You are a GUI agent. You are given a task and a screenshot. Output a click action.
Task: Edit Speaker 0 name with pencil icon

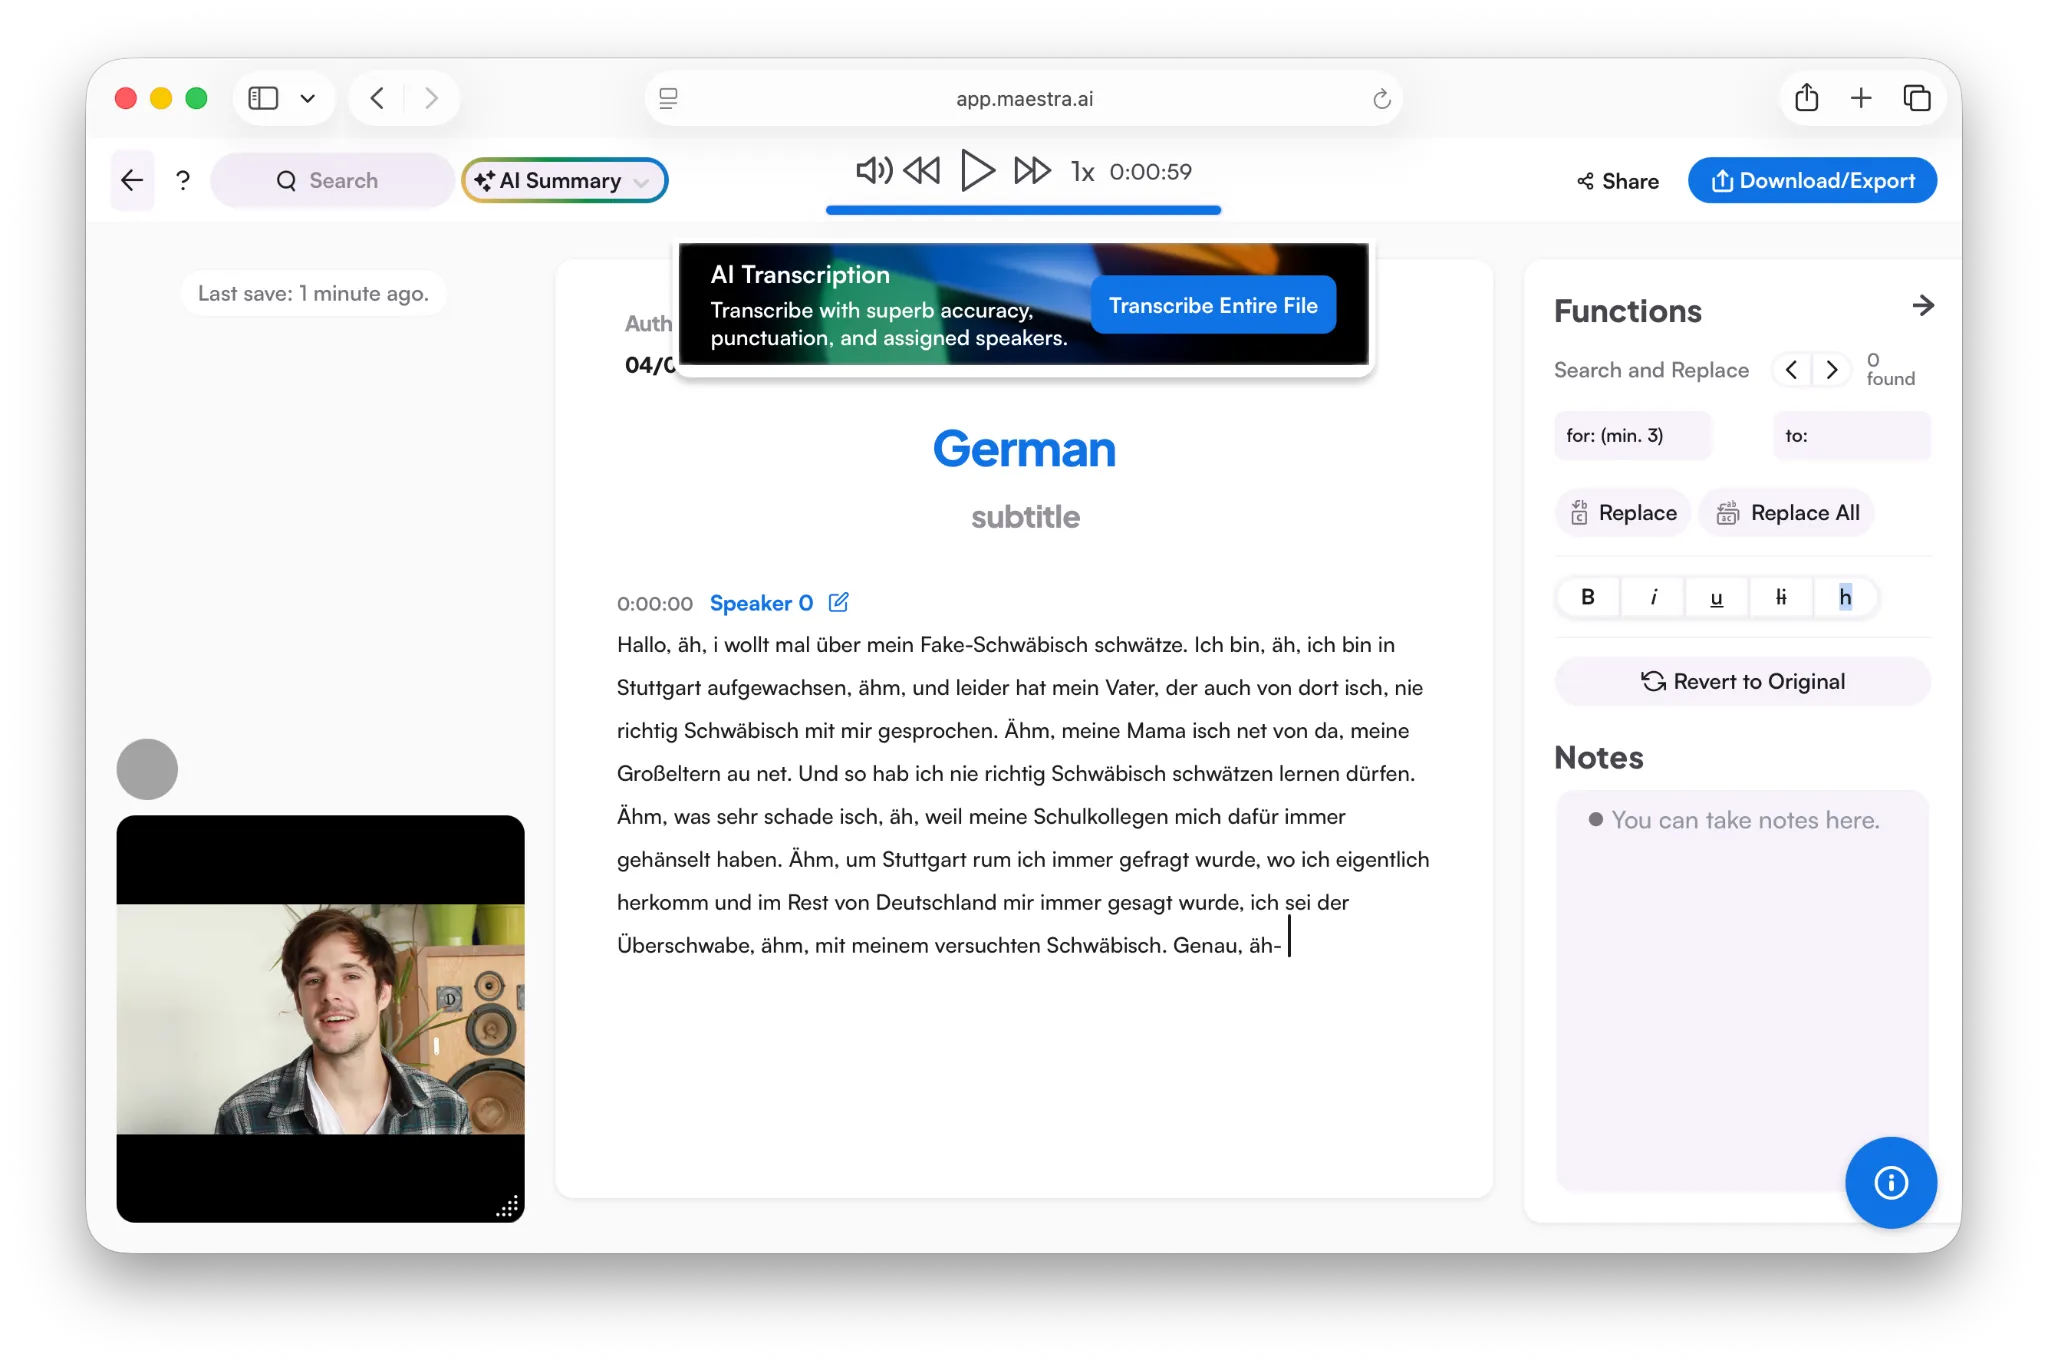pos(839,602)
